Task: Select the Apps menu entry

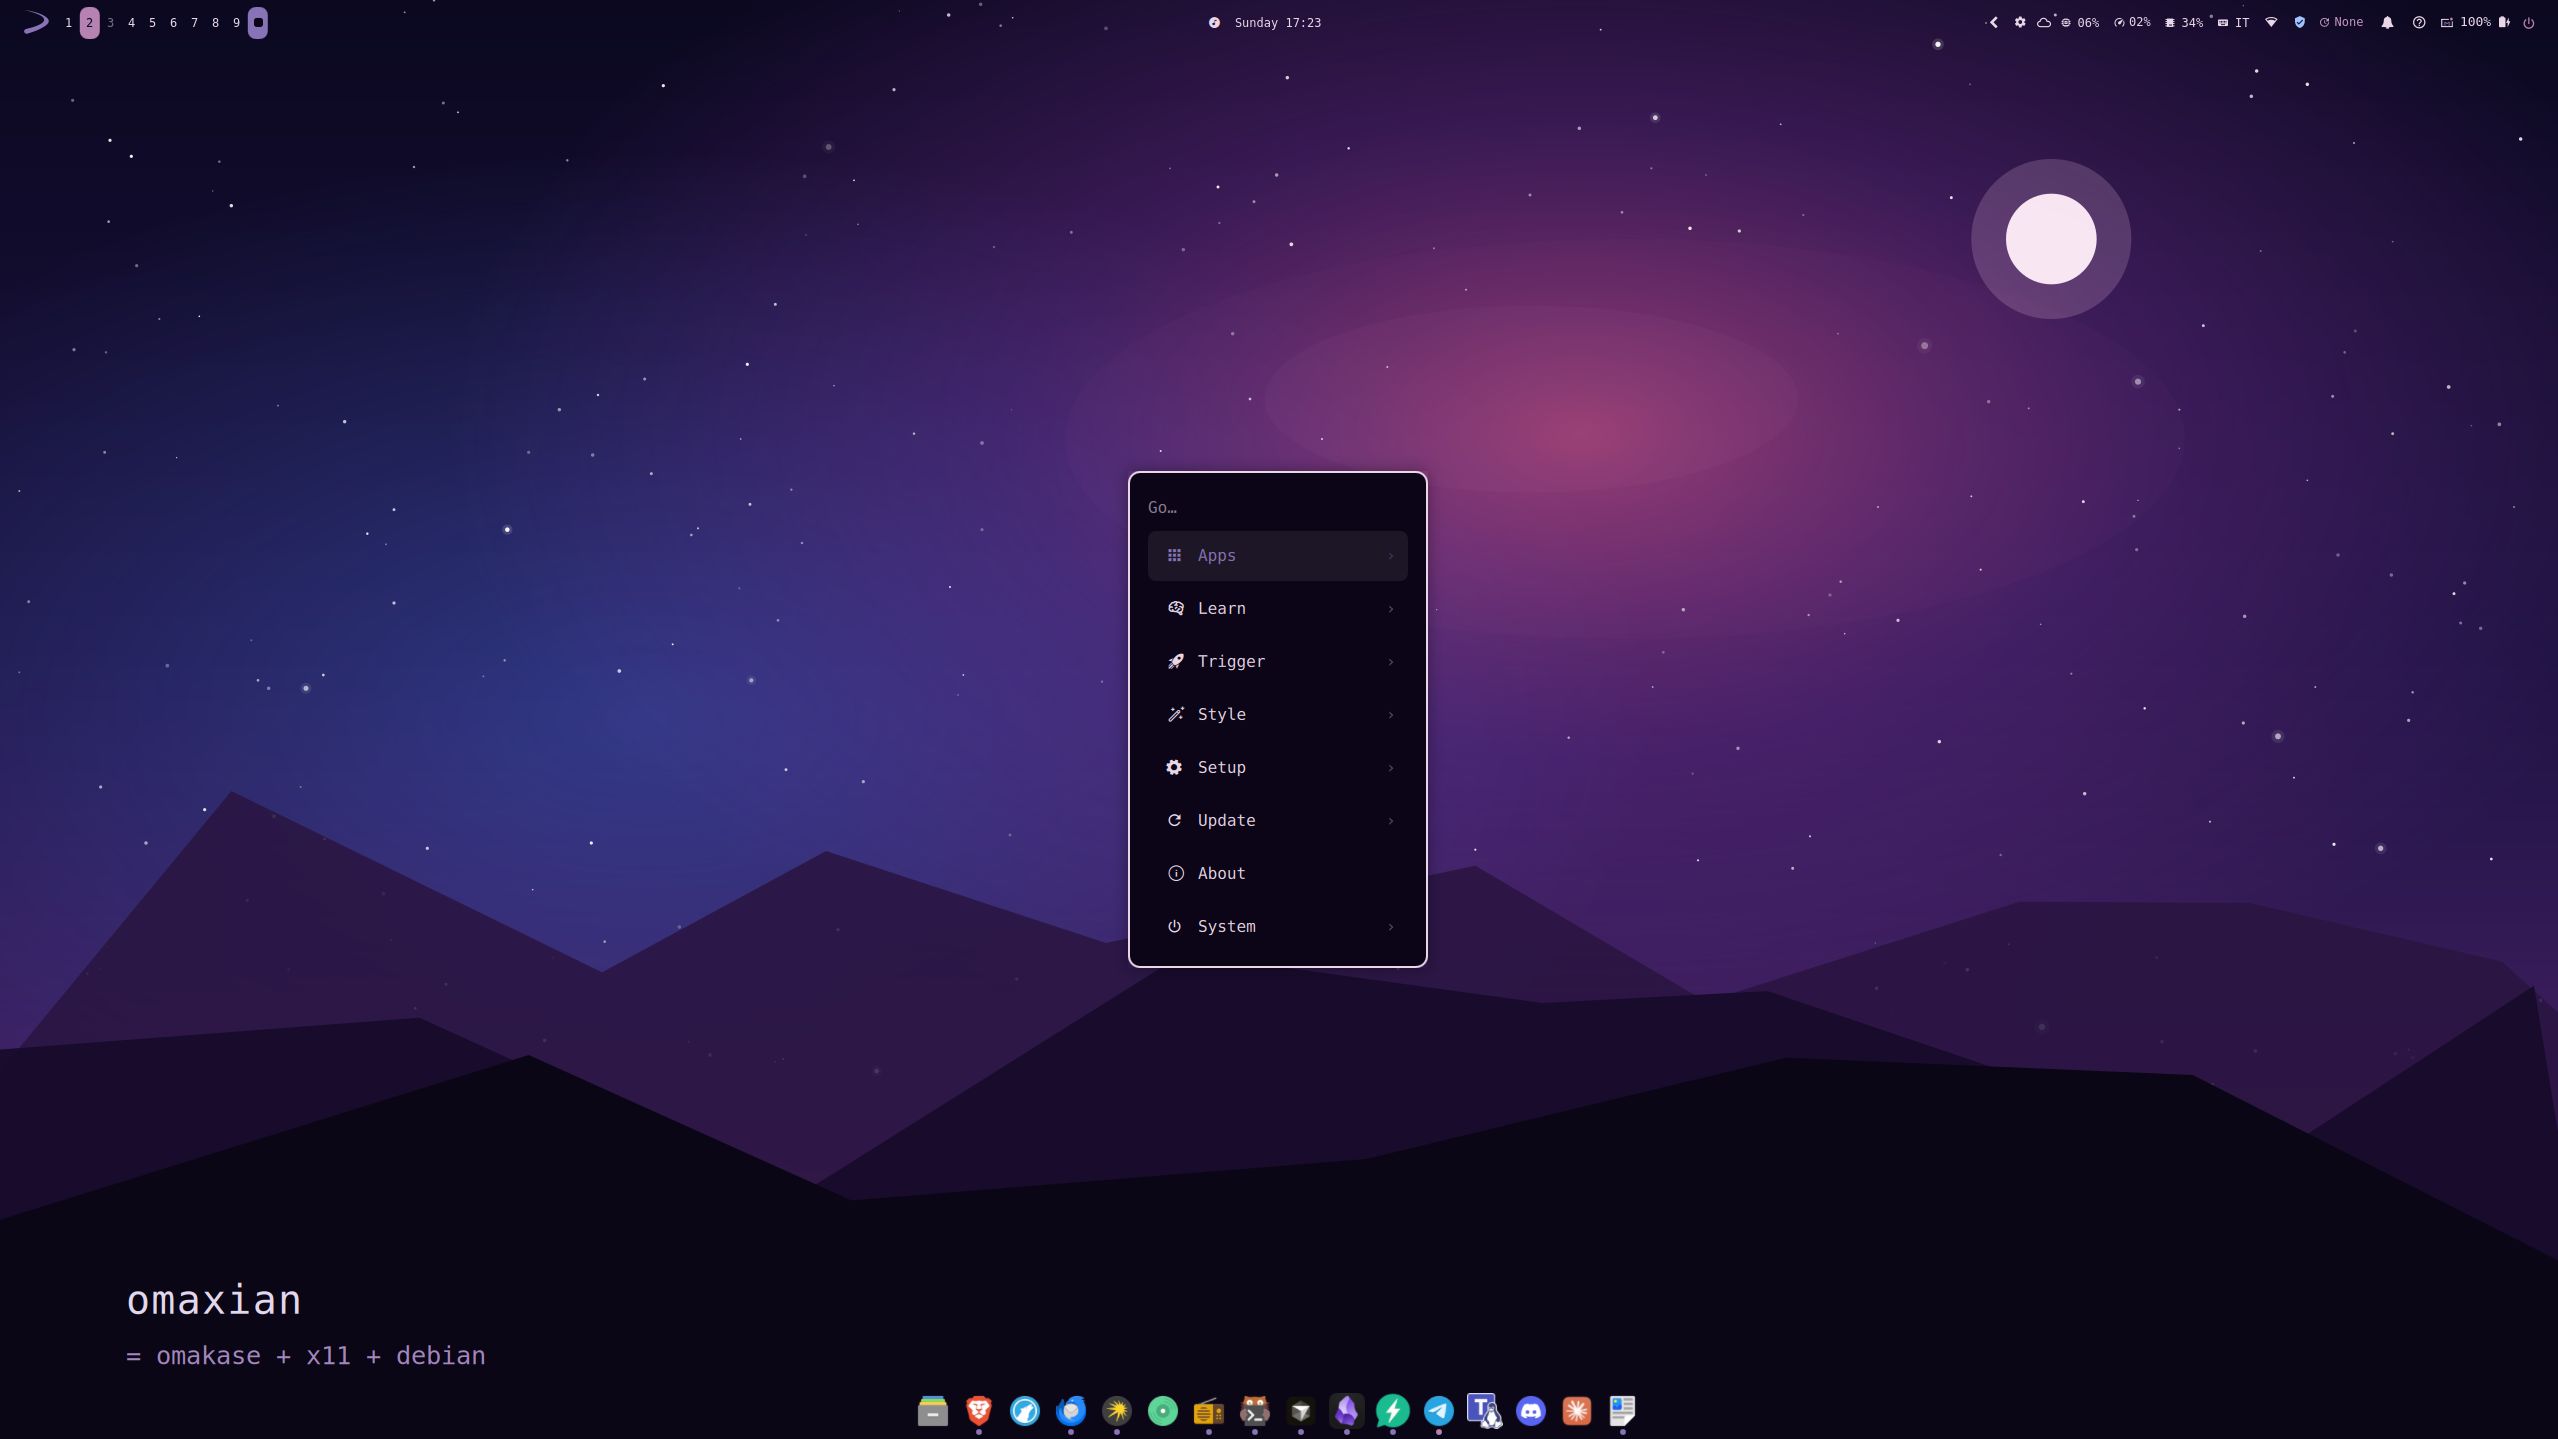Action: pyautogui.click(x=1277, y=555)
